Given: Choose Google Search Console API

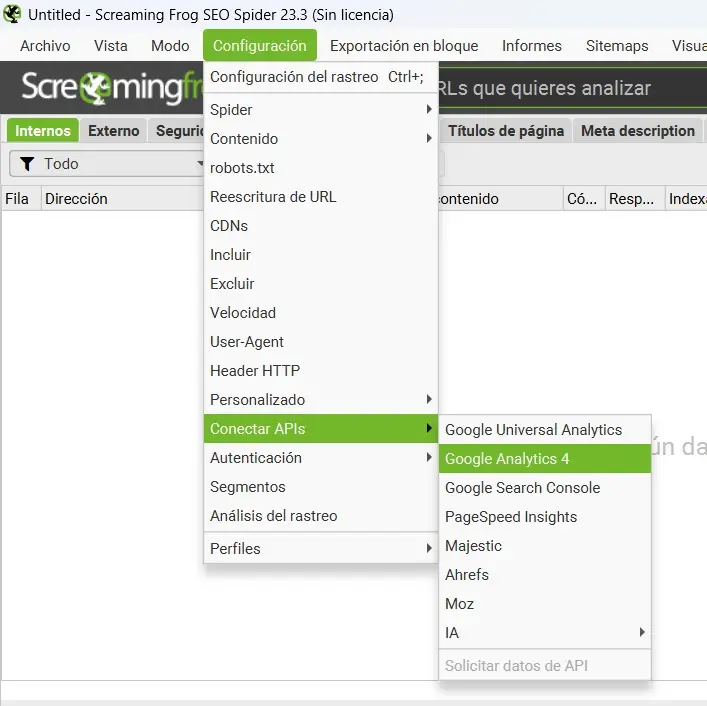Looking at the screenshot, I should click(x=545, y=488).
